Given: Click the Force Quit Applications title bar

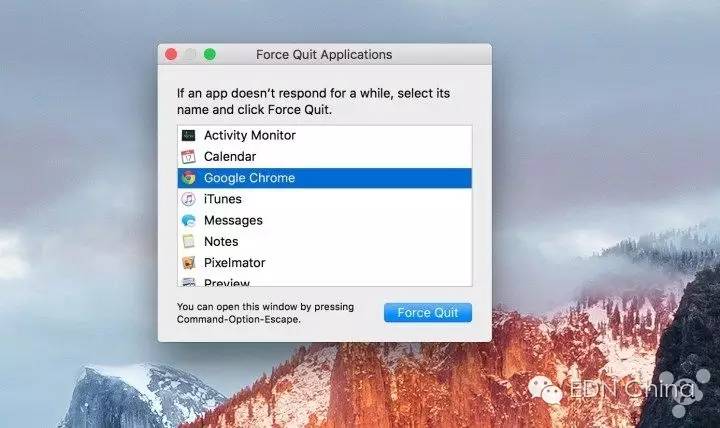Looking at the screenshot, I should tap(324, 55).
